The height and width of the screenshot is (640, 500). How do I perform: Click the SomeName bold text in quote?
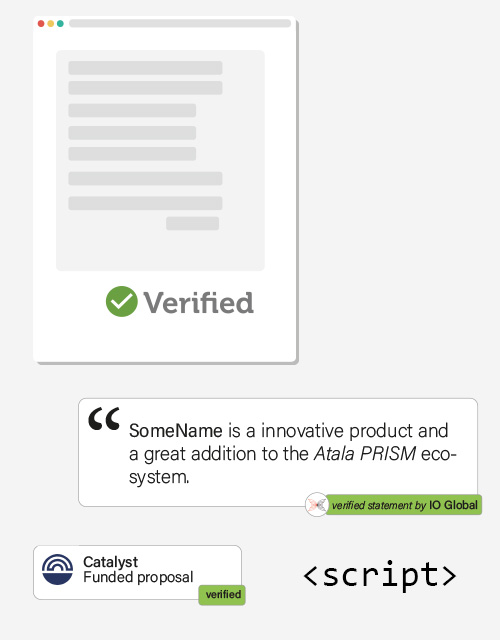(x=176, y=431)
